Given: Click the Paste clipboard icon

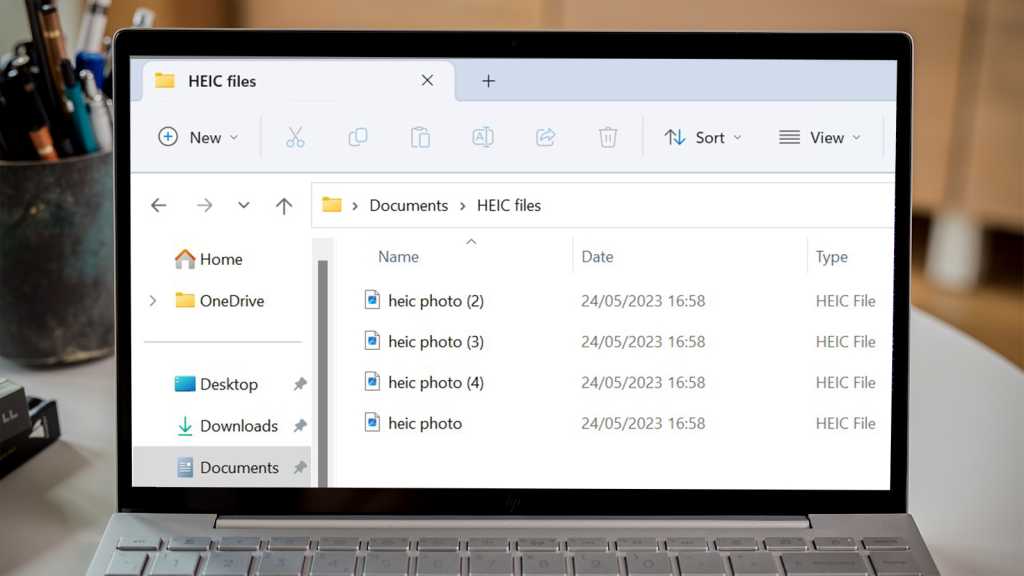Looking at the screenshot, I should [x=420, y=137].
